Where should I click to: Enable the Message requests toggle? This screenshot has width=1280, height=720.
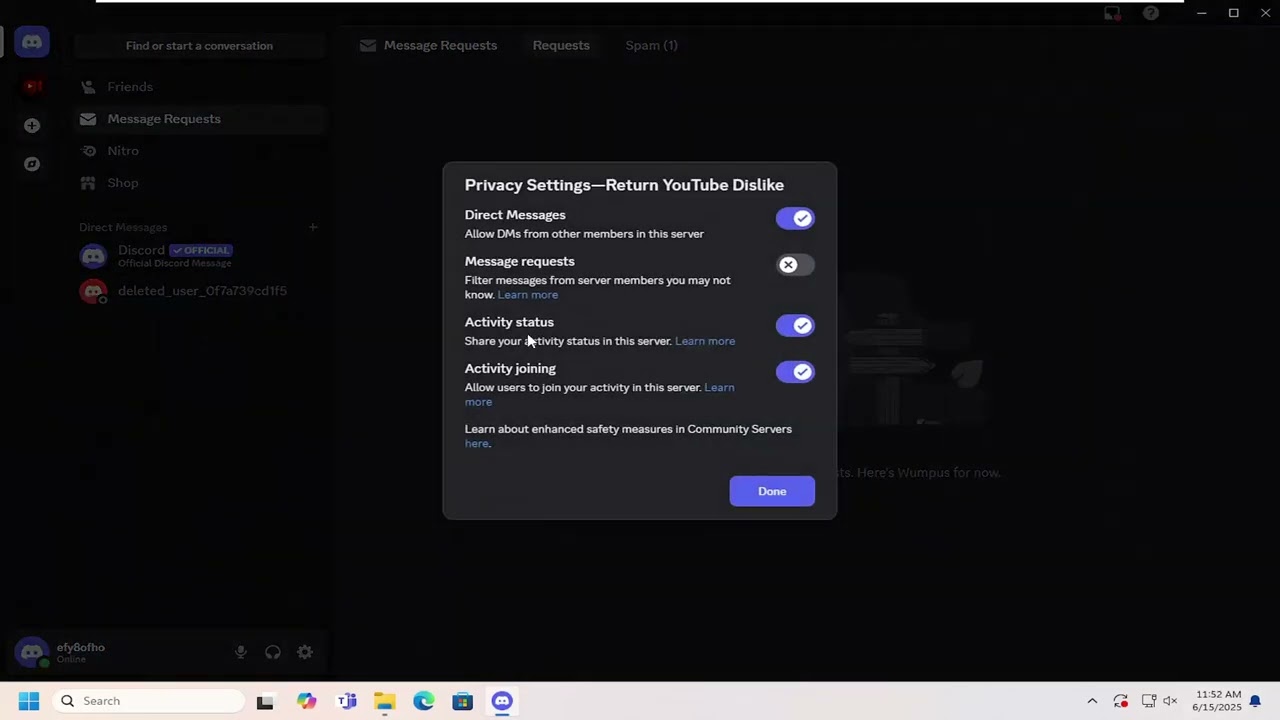(795, 265)
